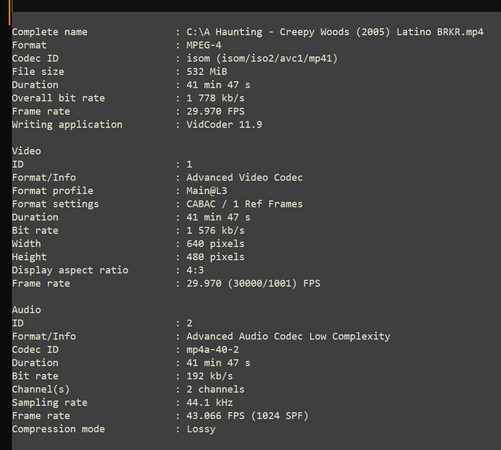Select the Format MPEG-4 value
This screenshot has width=501, height=450.
click(x=204, y=45)
